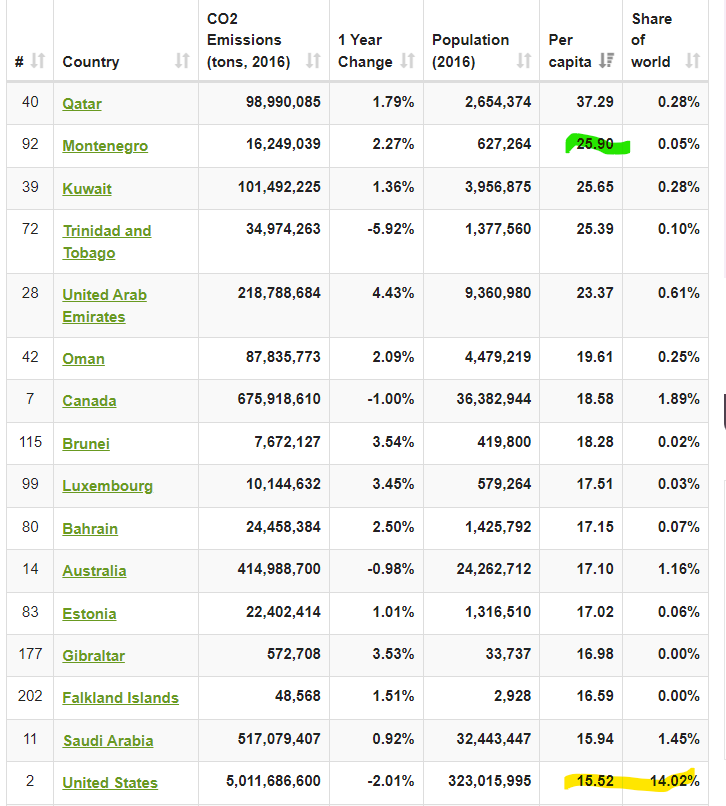Open the United Arab Emirates link
The width and height of the screenshot is (726, 806).
click(x=104, y=306)
